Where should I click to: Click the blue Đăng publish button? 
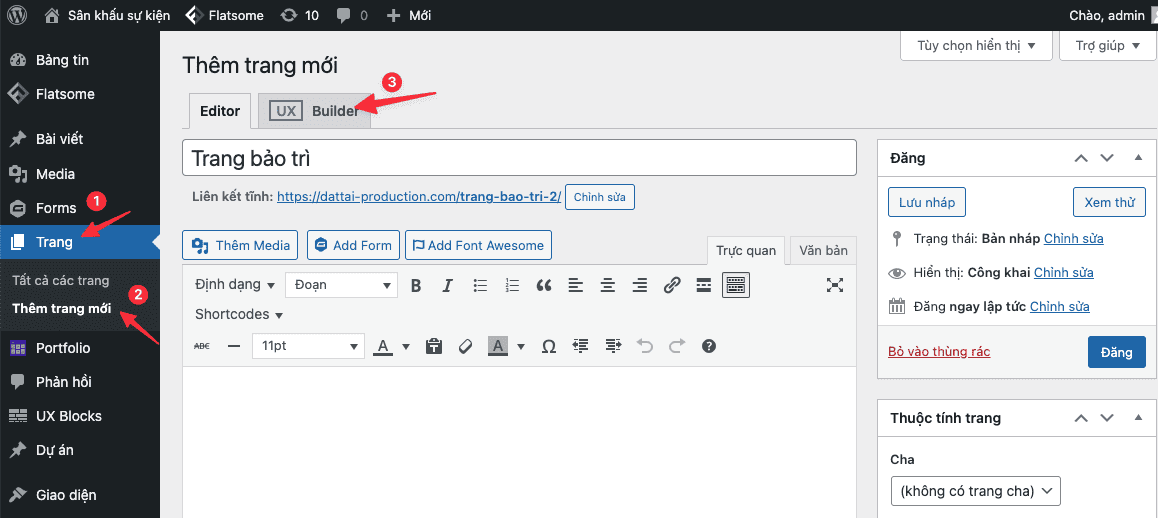1116,352
